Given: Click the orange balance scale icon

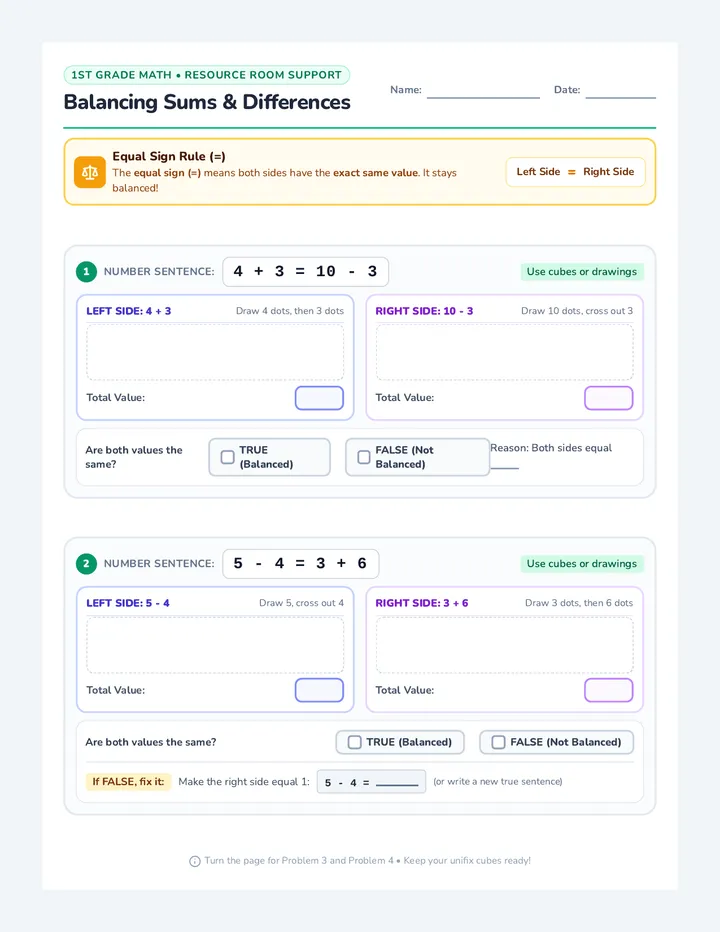Looking at the screenshot, I should click(90, 172).
